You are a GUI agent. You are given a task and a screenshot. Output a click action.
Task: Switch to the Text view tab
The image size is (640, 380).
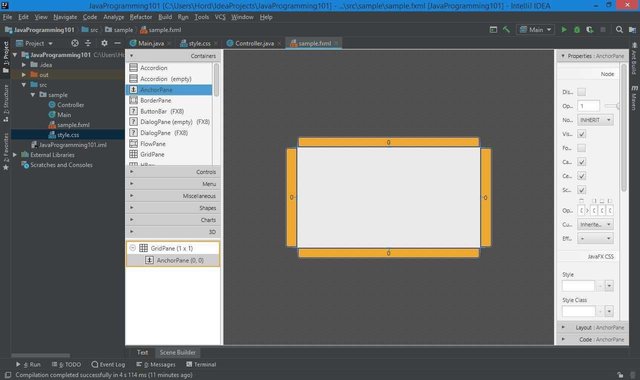coord(142,352)
